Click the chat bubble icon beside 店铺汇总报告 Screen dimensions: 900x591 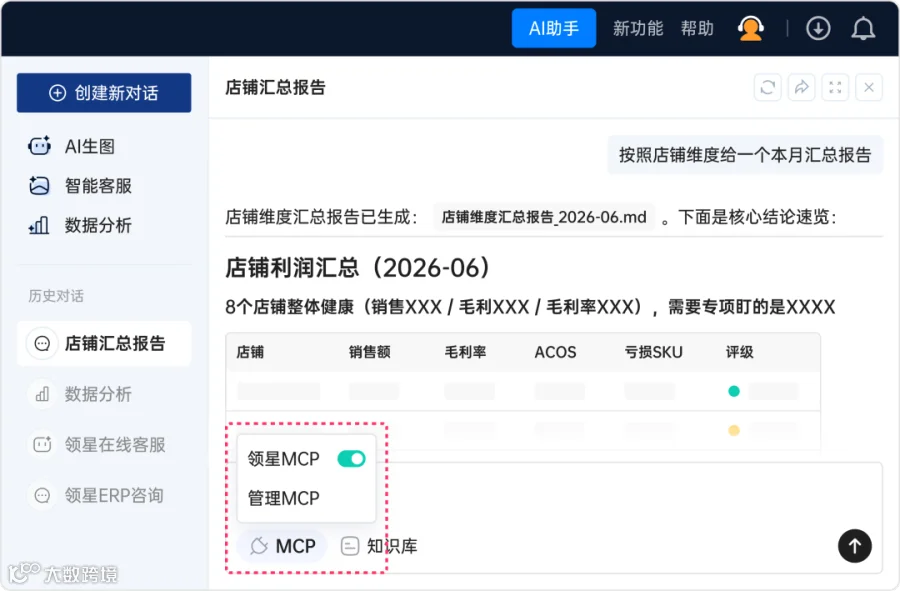tap(42, 344)
